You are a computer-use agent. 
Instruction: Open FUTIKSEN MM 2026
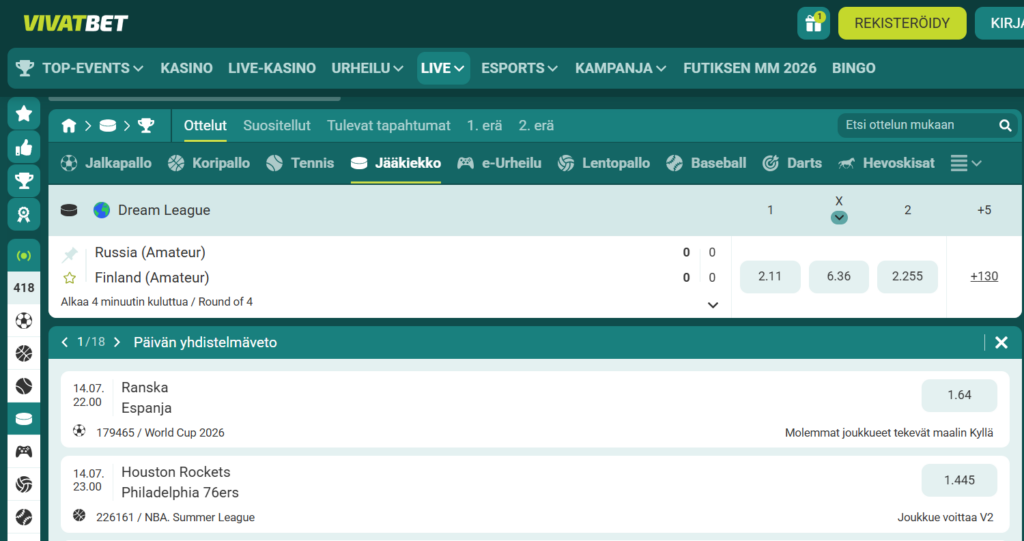(x=750, y=68)
